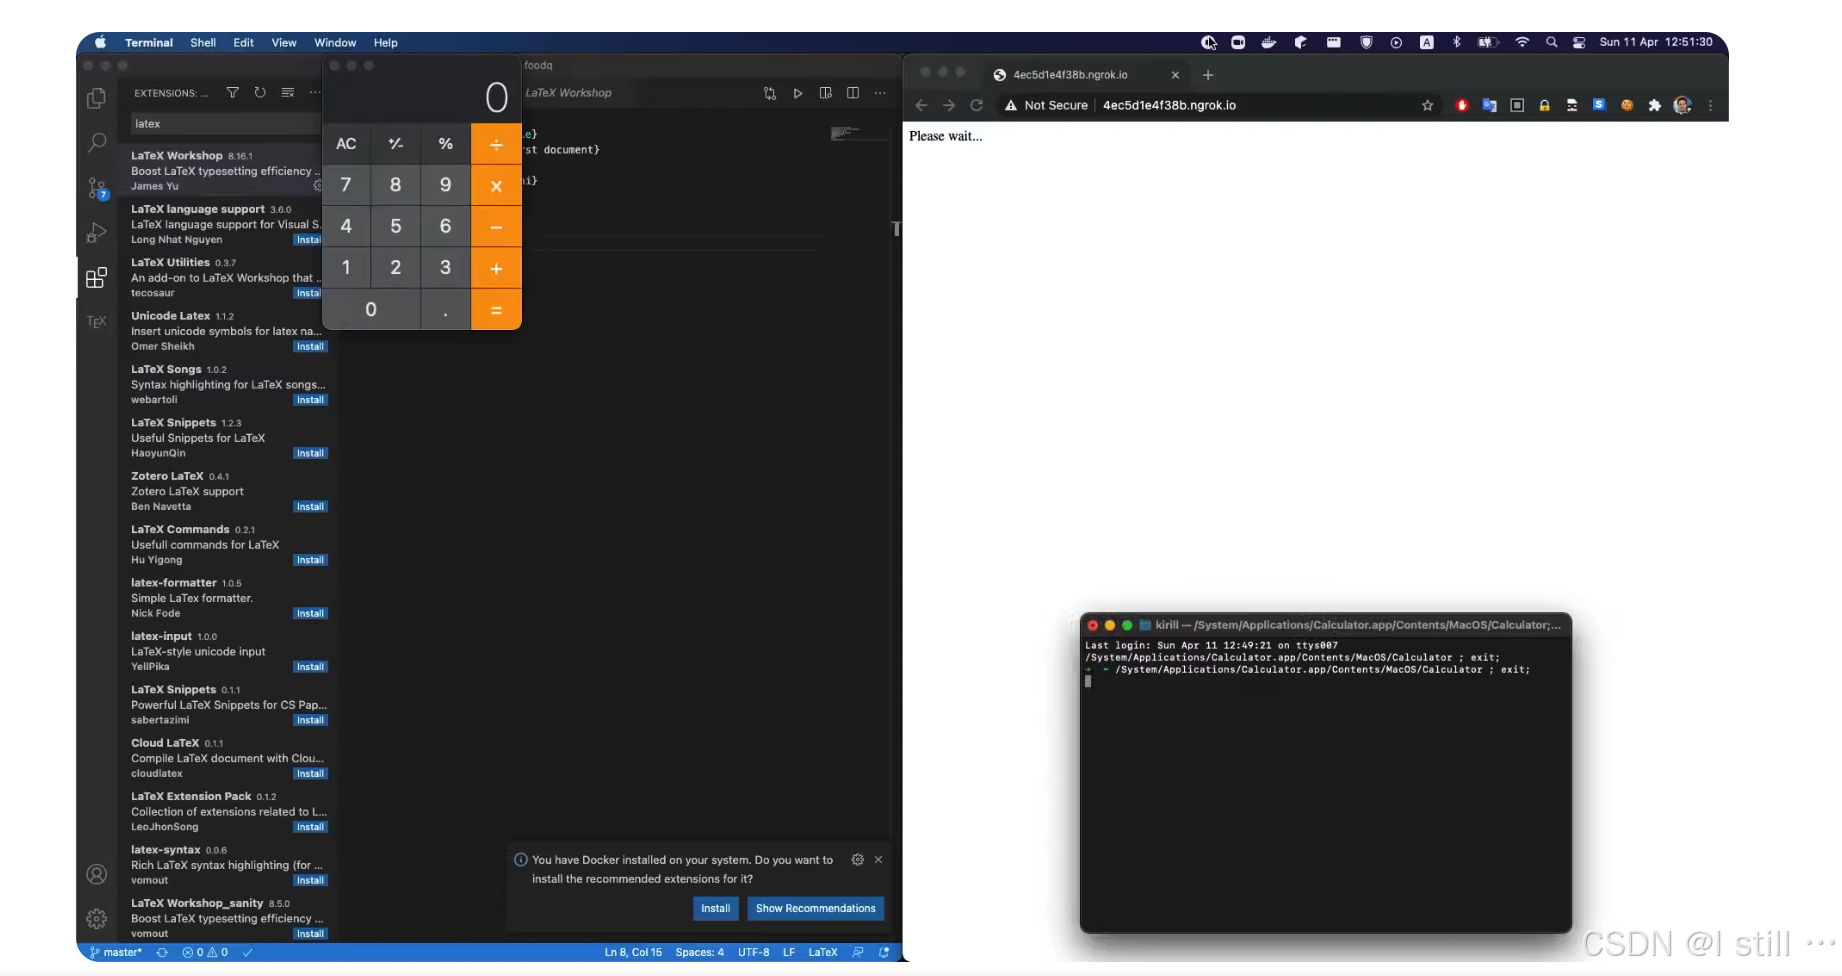1842x976 pixels.
Task: Click the percent key on the Calculator
Action: click(x=446, y=144)
